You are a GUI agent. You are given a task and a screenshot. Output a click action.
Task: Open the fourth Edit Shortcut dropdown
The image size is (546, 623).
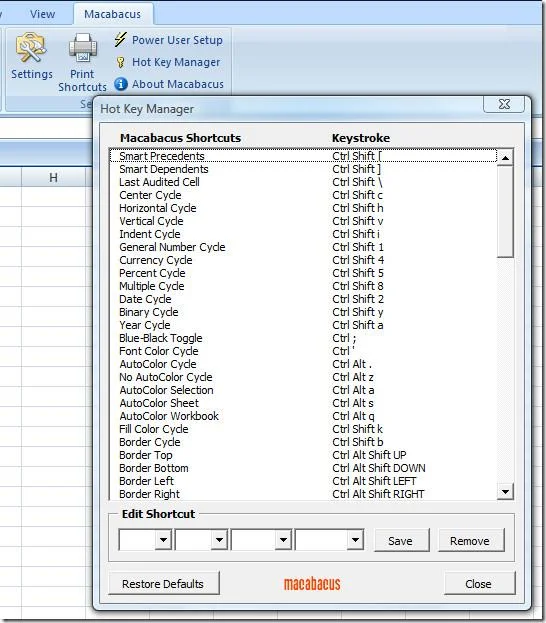355,540
